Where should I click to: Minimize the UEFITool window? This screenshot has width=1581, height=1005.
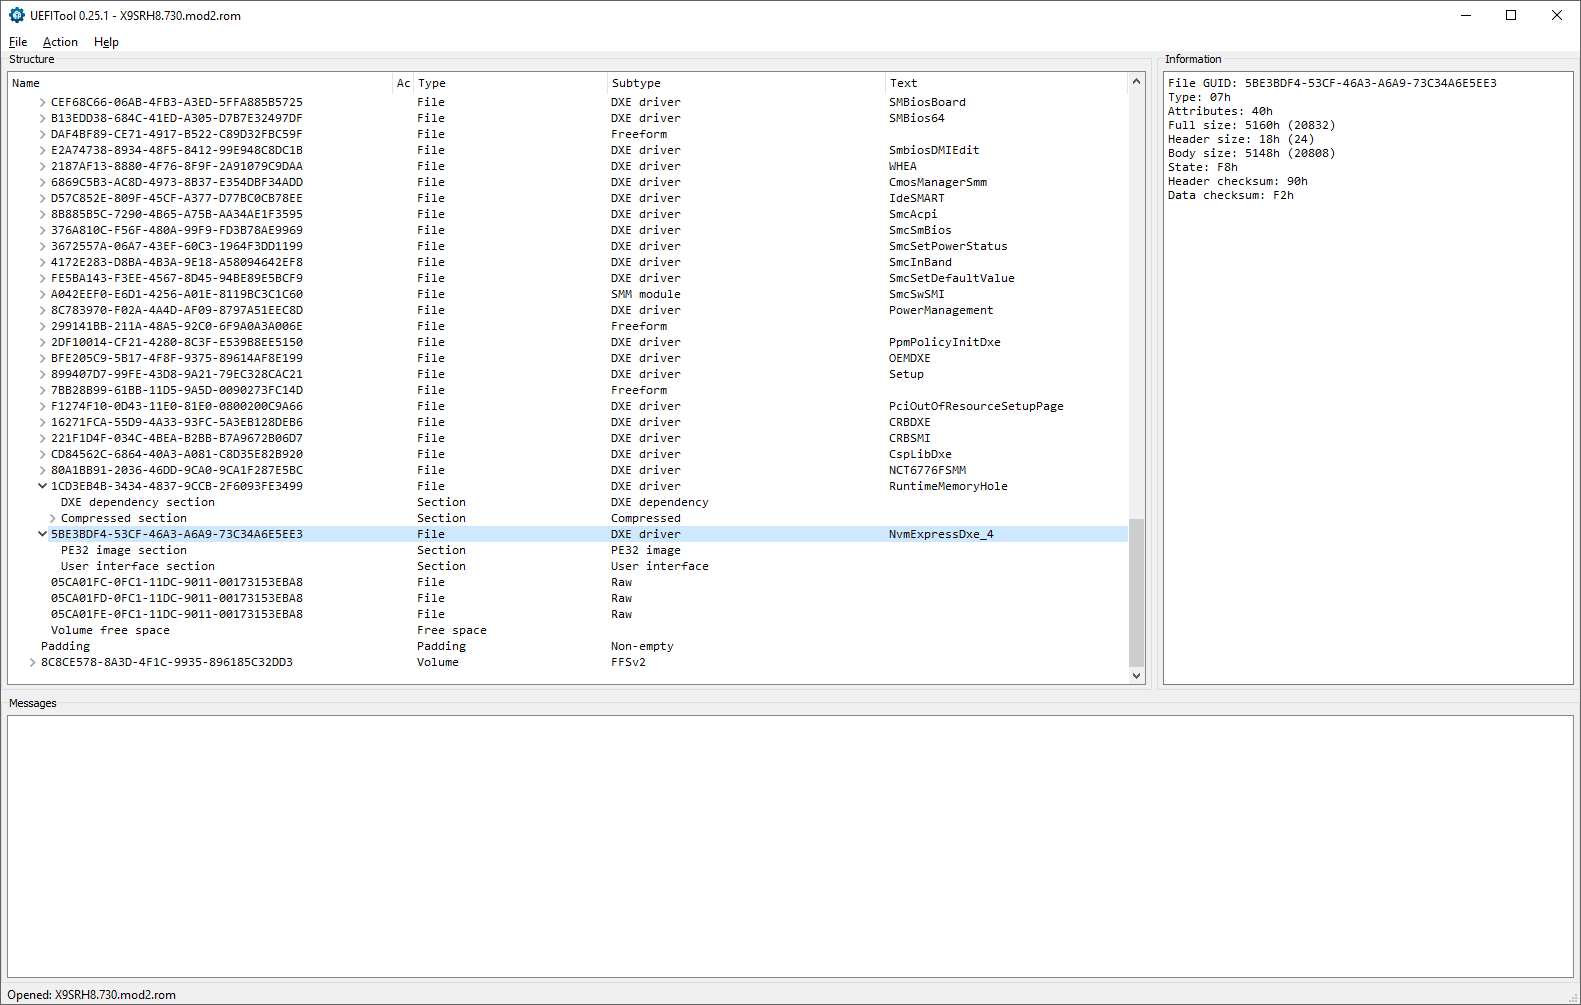1466,15
